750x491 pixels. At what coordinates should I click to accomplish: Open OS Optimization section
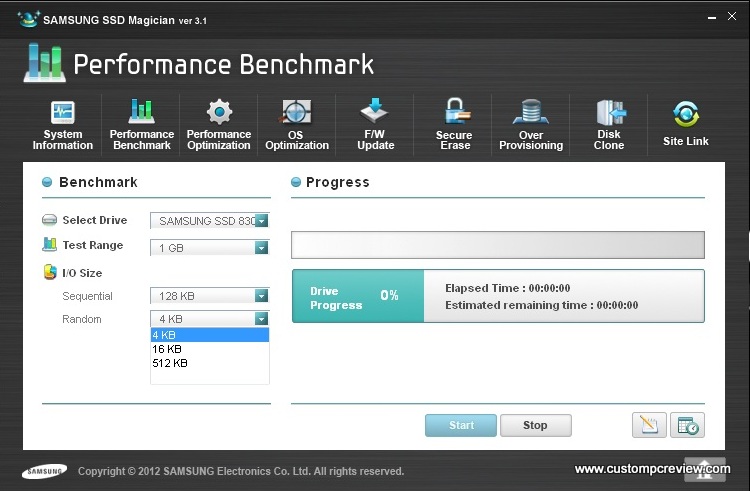click(x=297, y=125)
